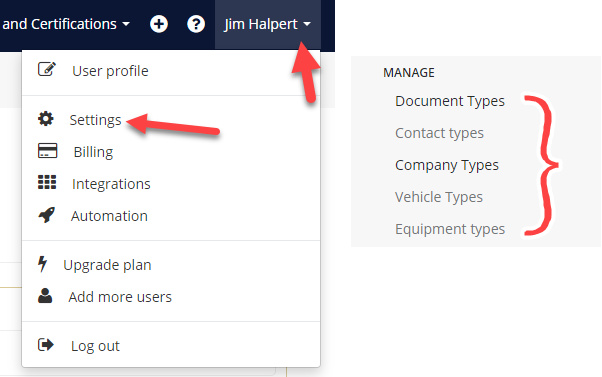Click the MANAGE section heading

click(x=409, y=73)
